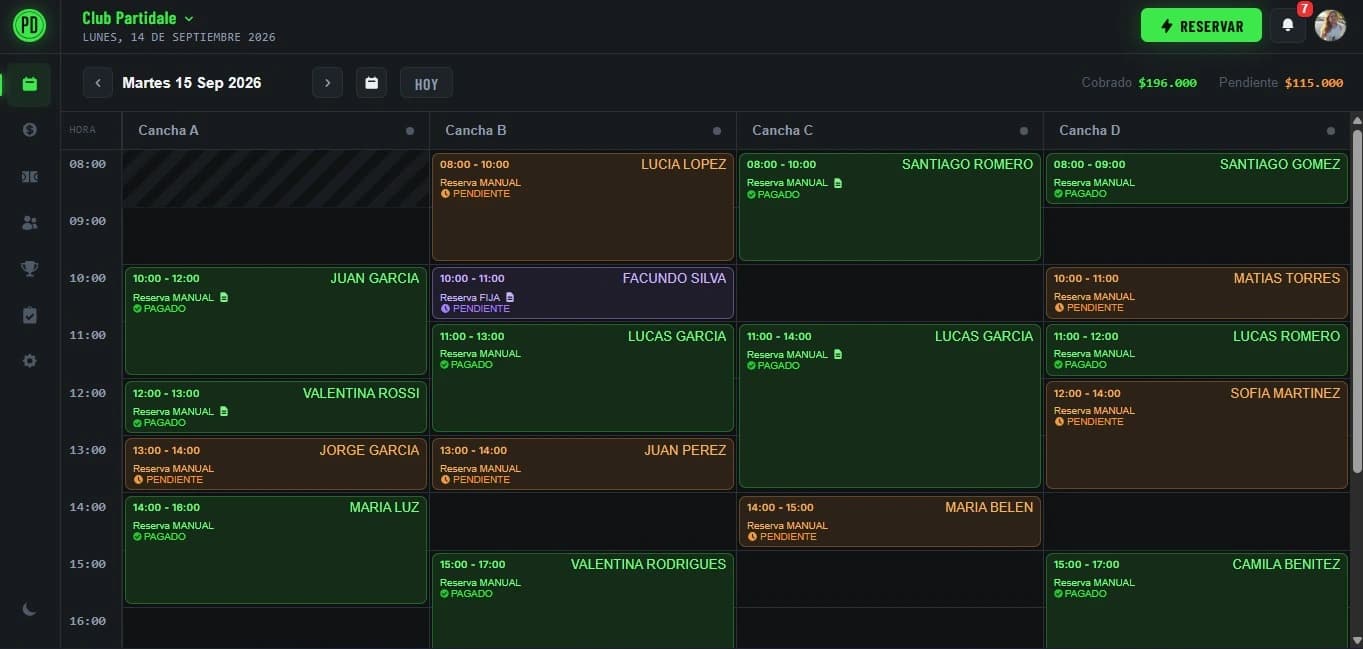Click the RESERVAR button
The image size is (1363, 649).
tap(1201, 26)
